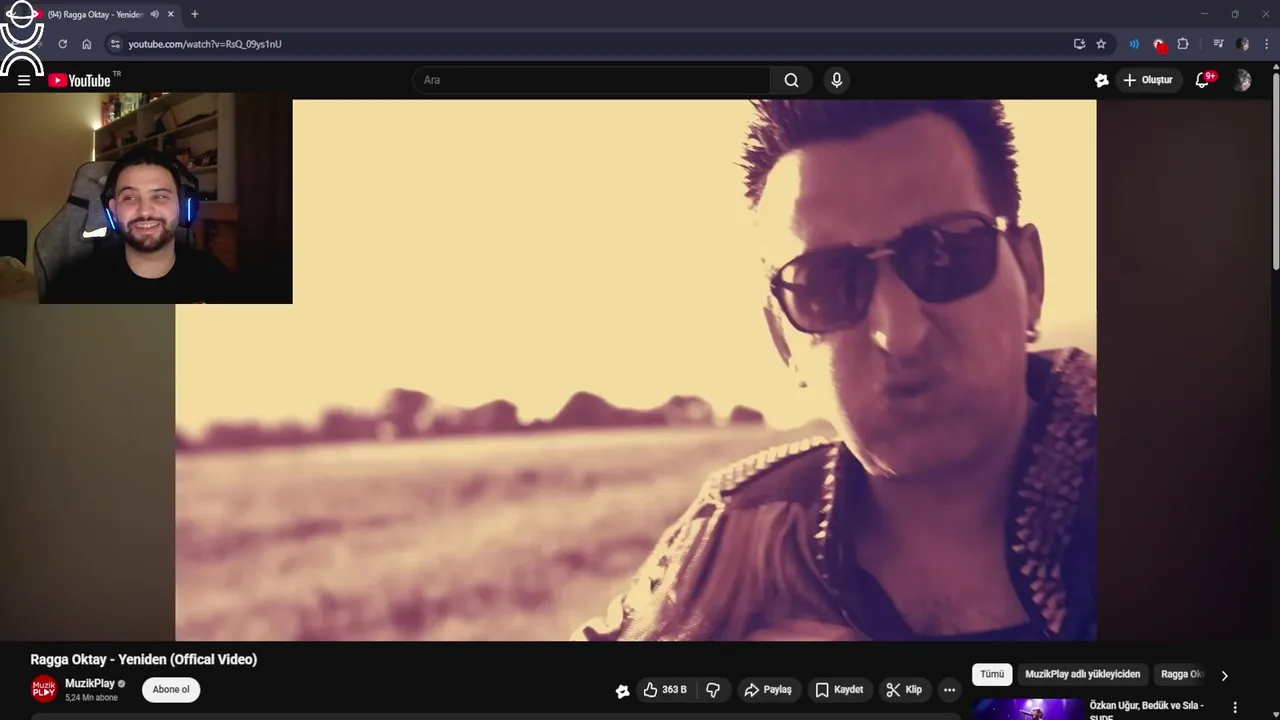1280x720 pixels.
Task: Click the install/cast icon in address bar
Action: (x=1079, y=44)
